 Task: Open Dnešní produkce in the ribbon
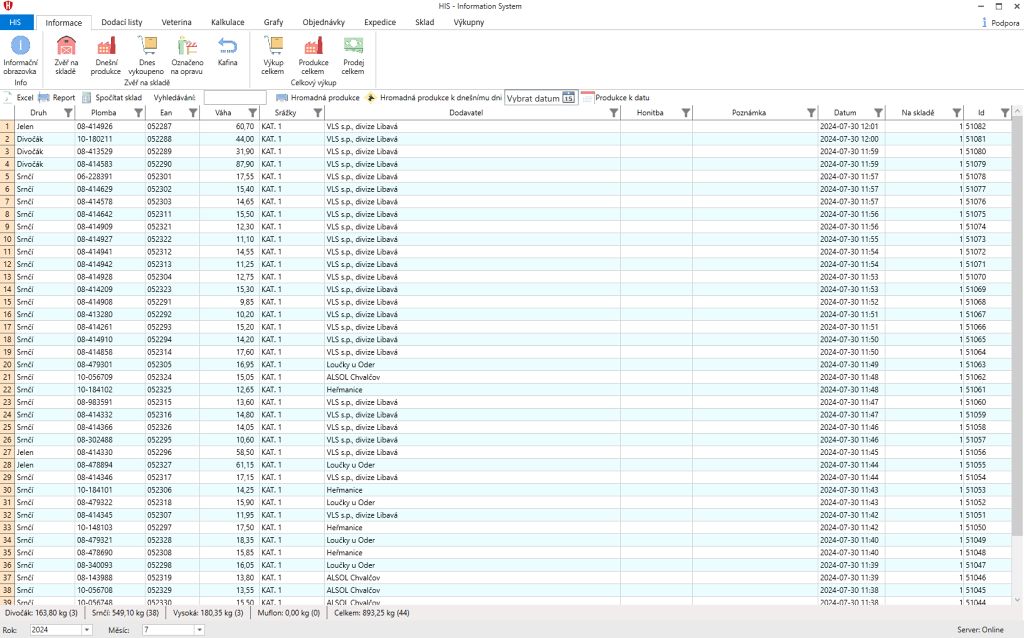click(105, 46)
